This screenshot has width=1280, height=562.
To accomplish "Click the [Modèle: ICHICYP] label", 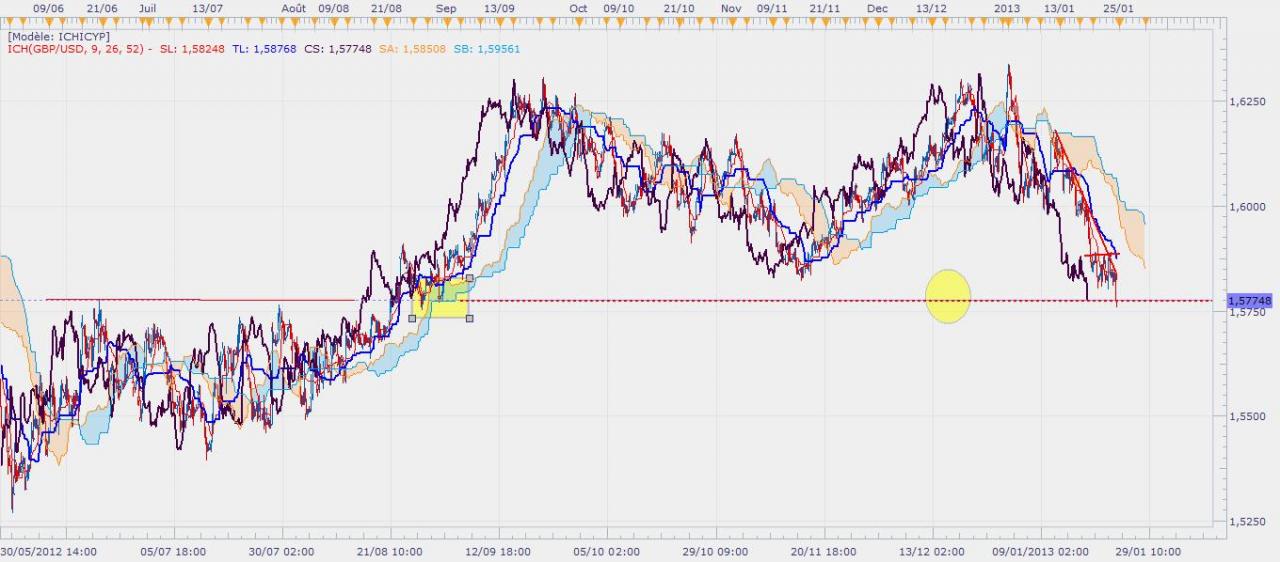I will 57,35.
